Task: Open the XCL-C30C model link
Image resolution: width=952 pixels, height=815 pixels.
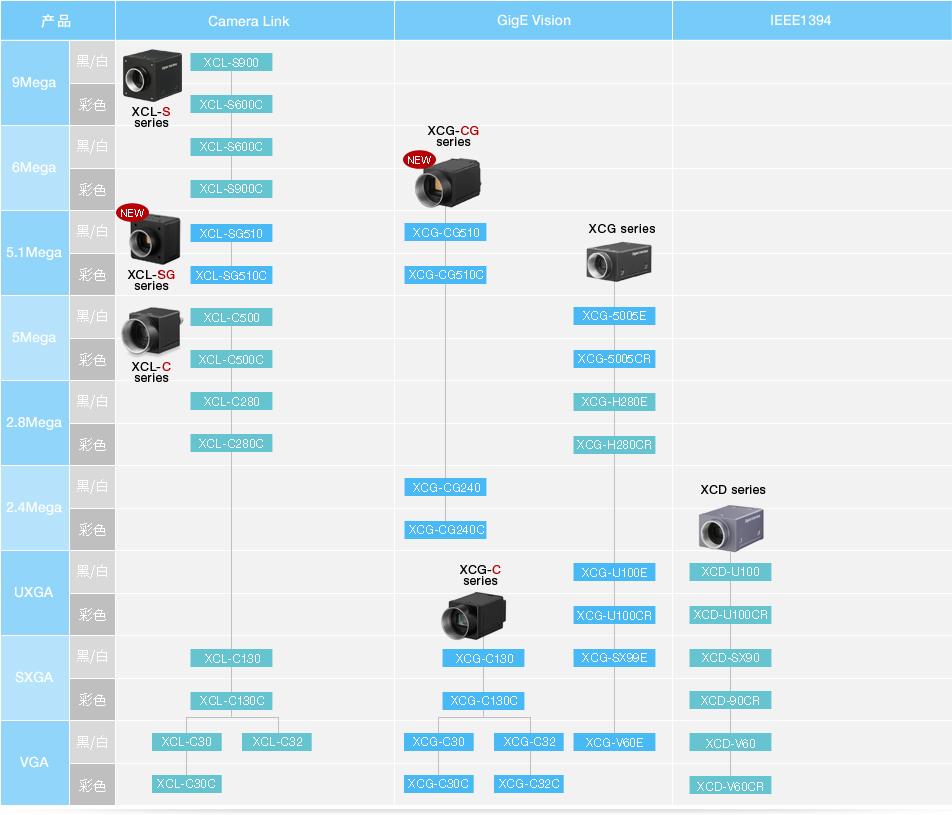Action: tap(186, 784)
